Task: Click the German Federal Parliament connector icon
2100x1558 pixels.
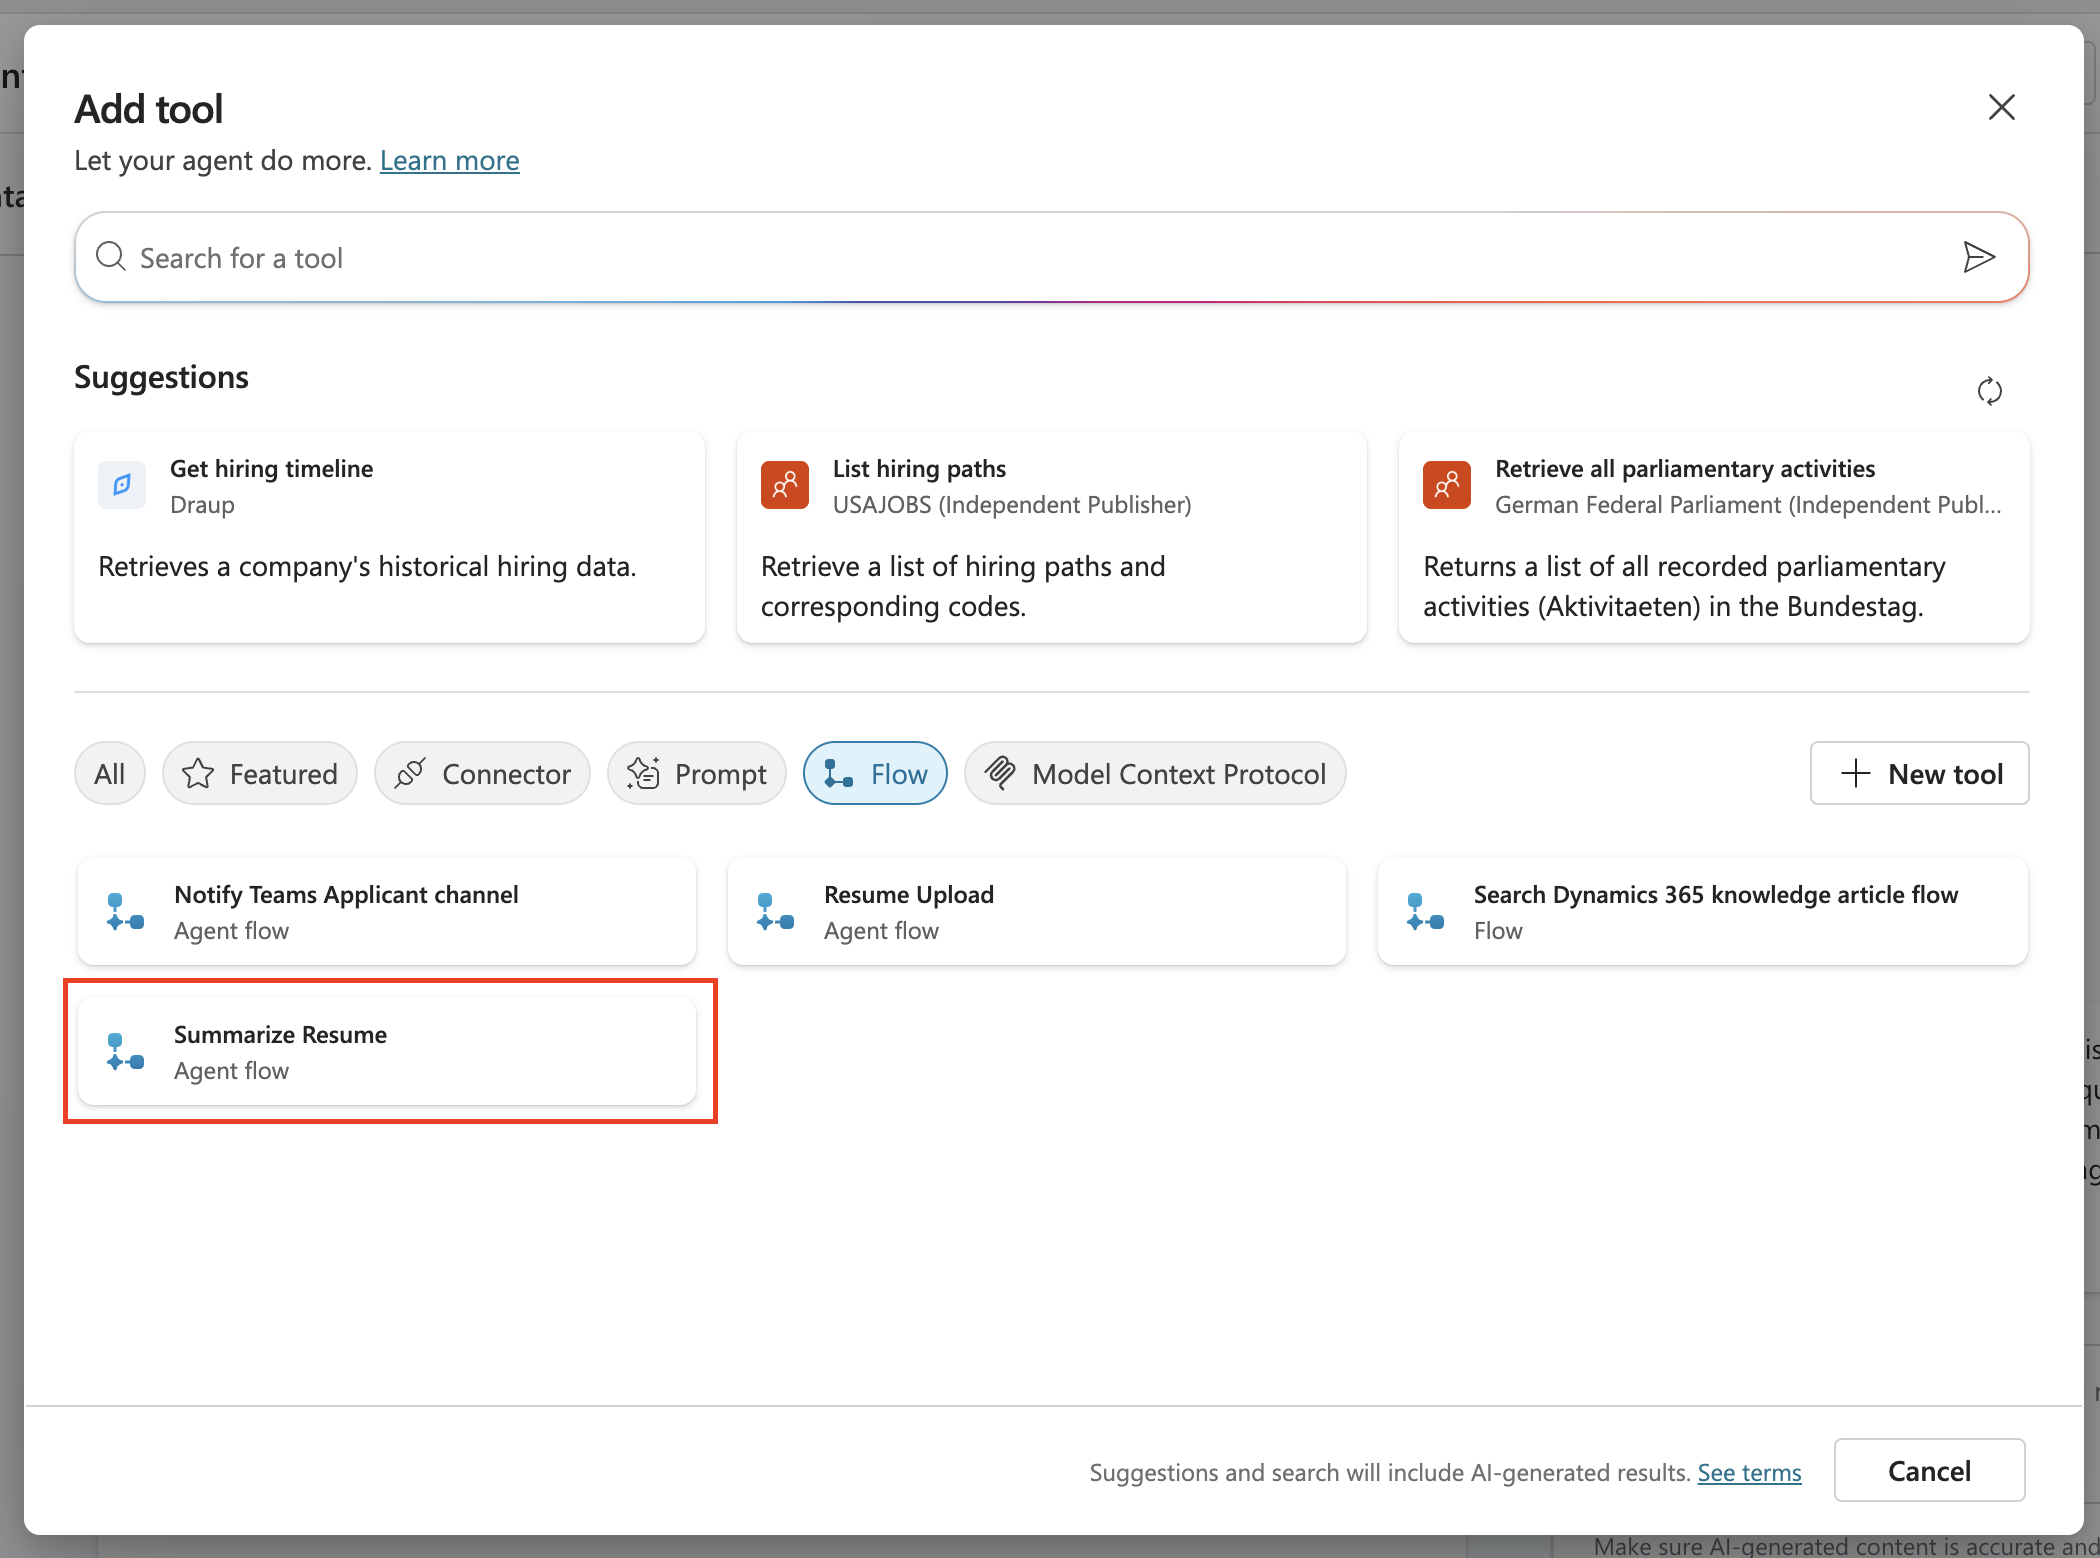Action: pyautogui.click(x=1446, y=485)
